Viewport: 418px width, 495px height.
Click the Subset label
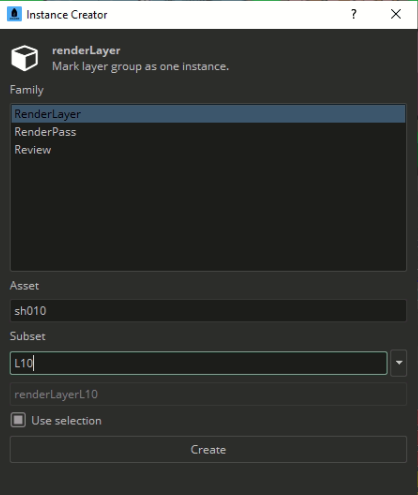pyautogui.click(x=27, y=336)
